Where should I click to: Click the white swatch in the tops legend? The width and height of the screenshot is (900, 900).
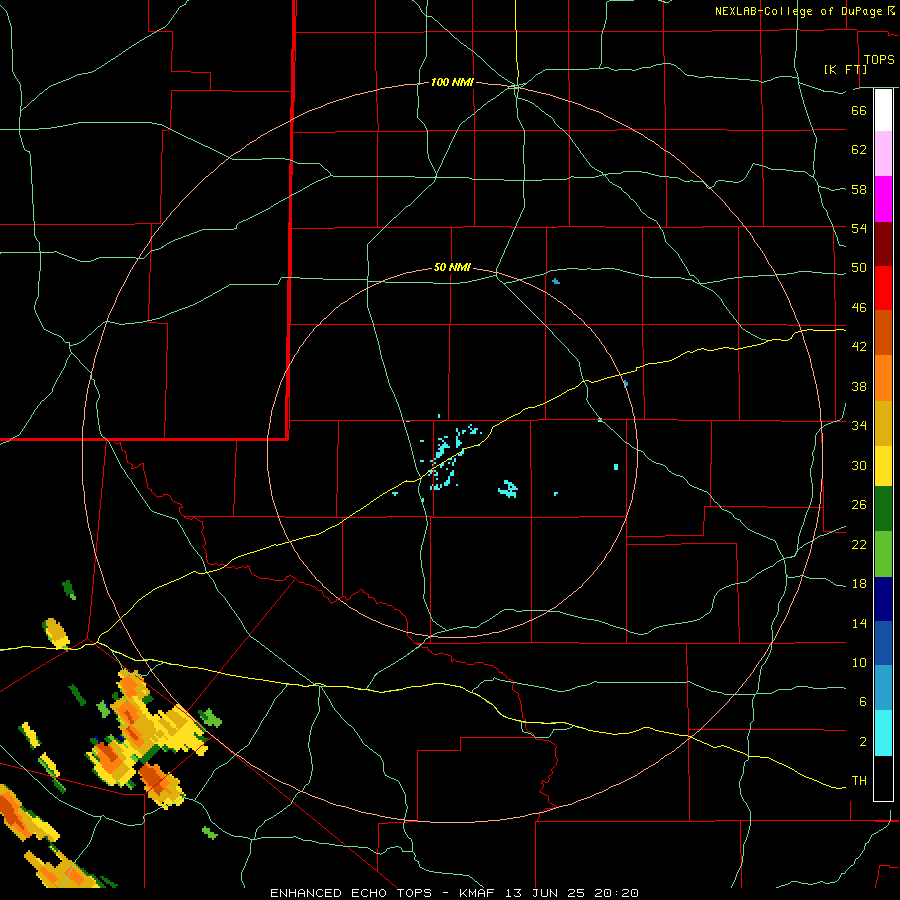coord(883,110)
